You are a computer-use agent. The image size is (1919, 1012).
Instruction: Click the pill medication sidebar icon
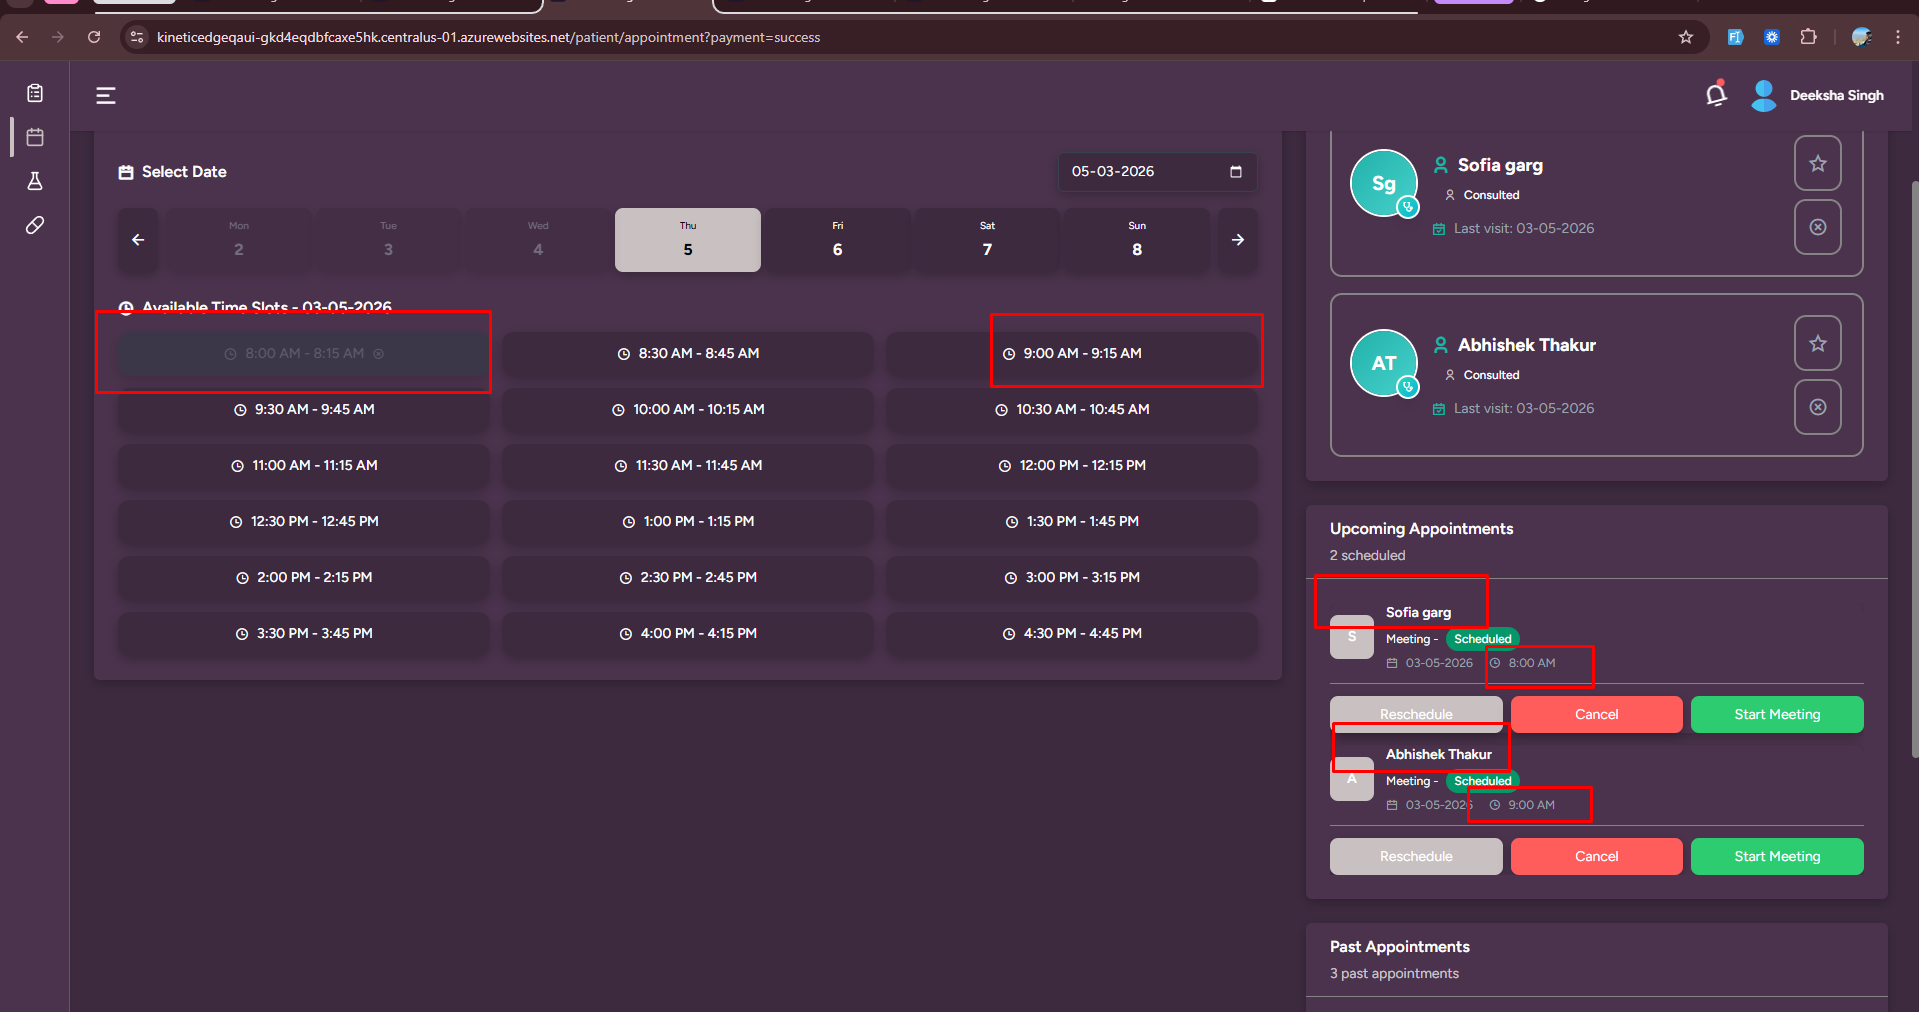tap(35, 225)
